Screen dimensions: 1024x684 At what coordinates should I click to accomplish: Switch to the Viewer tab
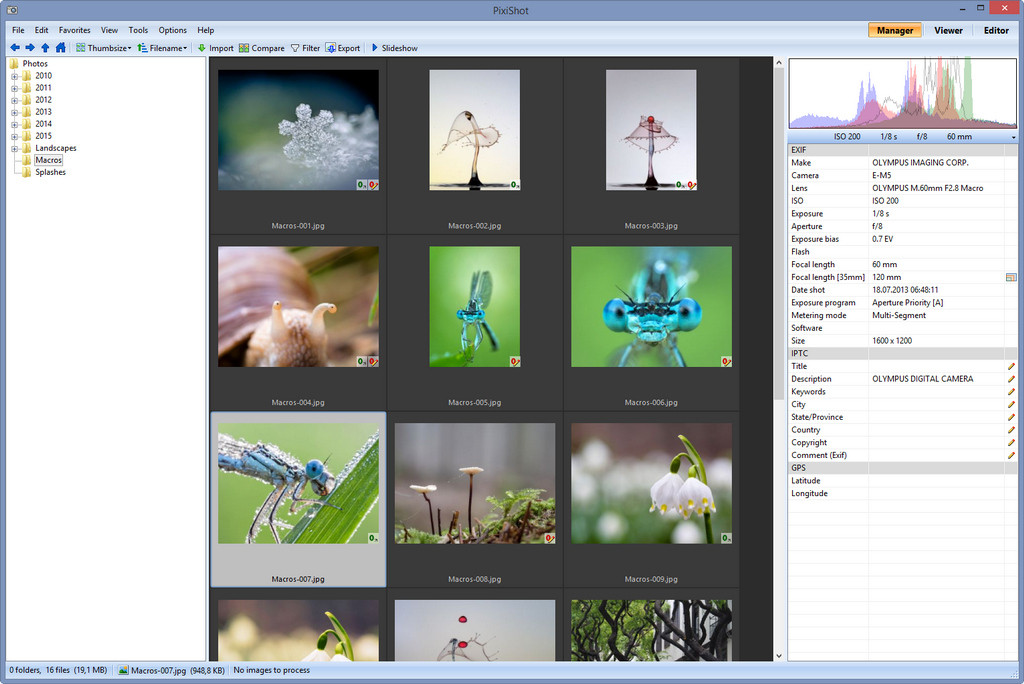coord(948,30)
